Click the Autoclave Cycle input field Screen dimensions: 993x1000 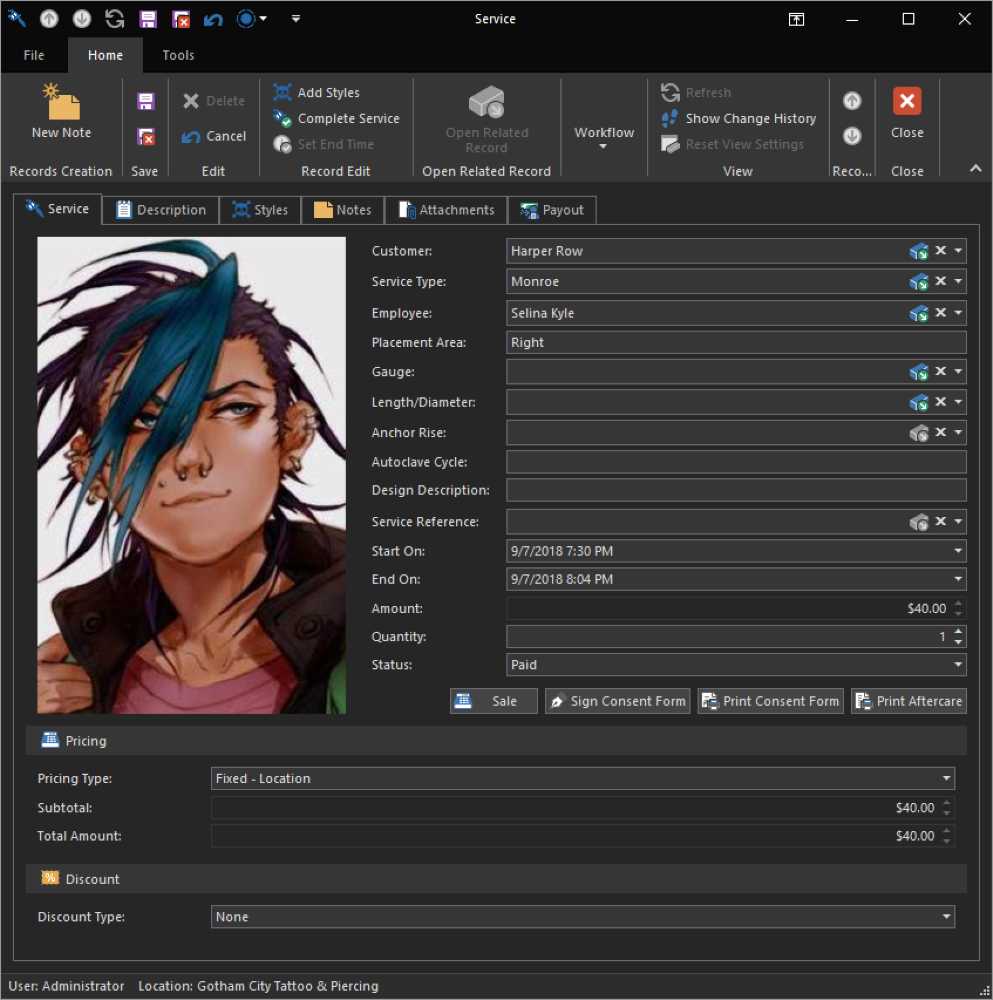(736, 462)
